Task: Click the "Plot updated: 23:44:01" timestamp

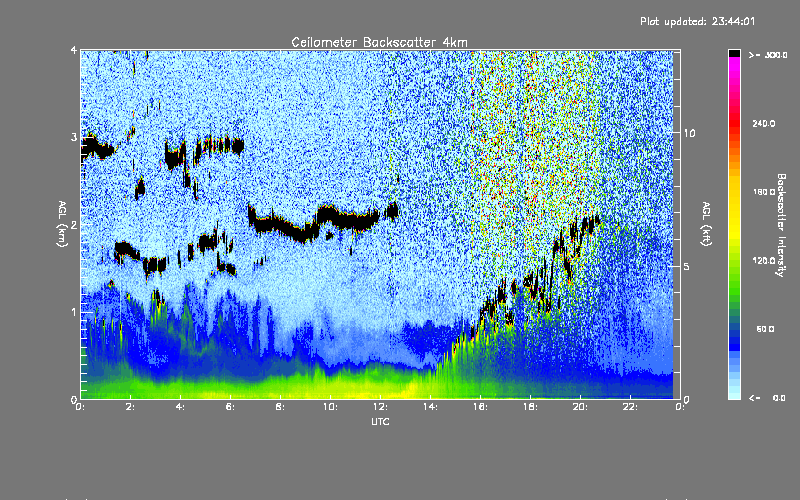Action: (697, 21)
